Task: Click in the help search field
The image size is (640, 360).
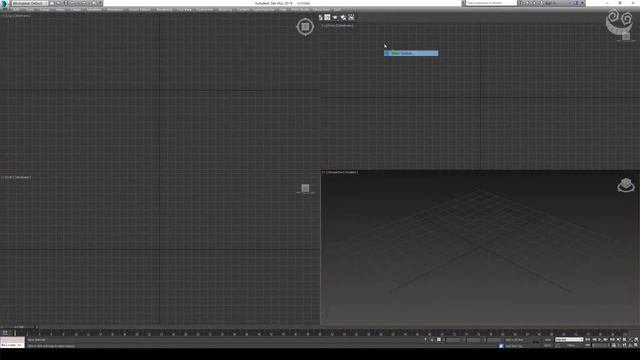Action: point(491,3)
